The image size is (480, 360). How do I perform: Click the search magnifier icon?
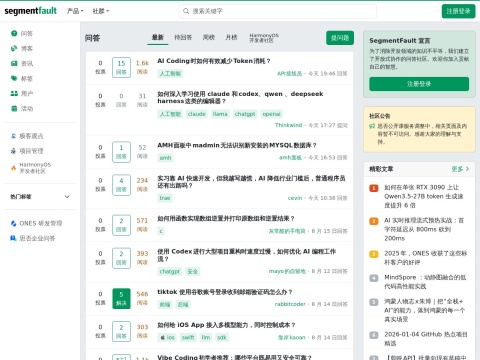pyautogui.click(x=186, y=11)
